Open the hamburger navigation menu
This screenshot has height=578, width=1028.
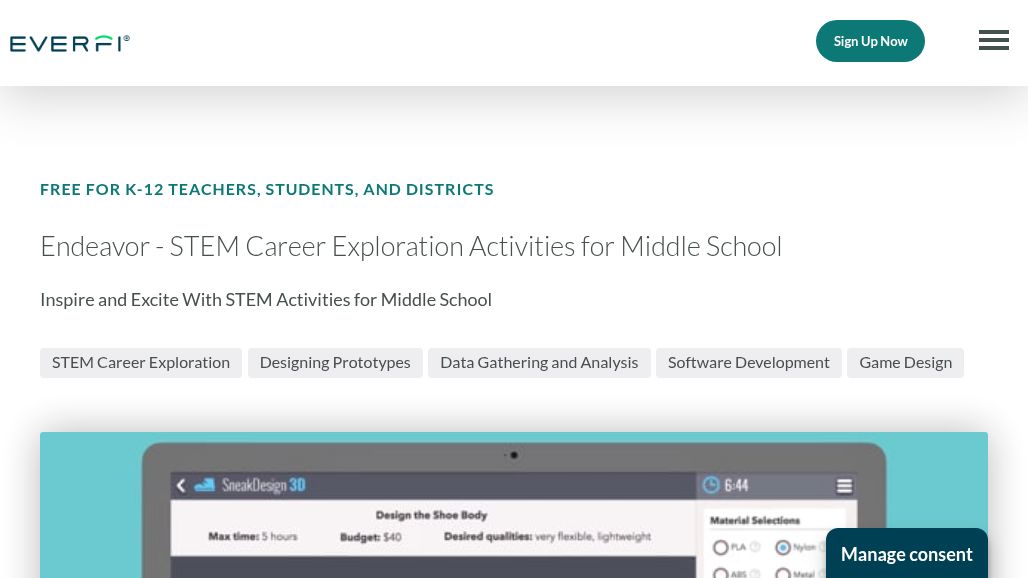point(994,40)
